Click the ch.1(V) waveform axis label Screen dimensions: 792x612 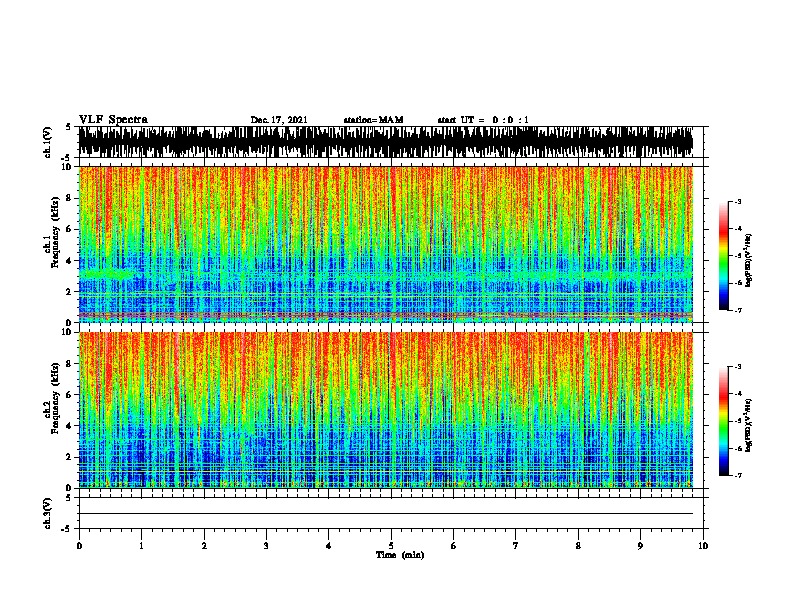pyautogui.click(x=48, y=142)
